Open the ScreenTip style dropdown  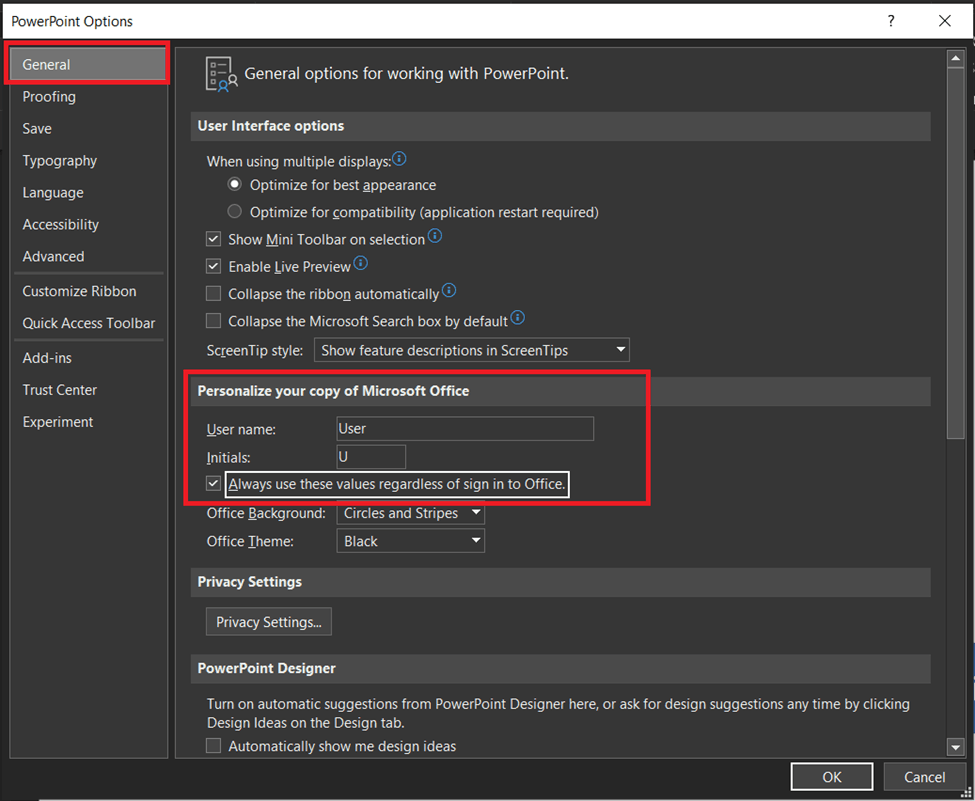(x=472, y=350)
